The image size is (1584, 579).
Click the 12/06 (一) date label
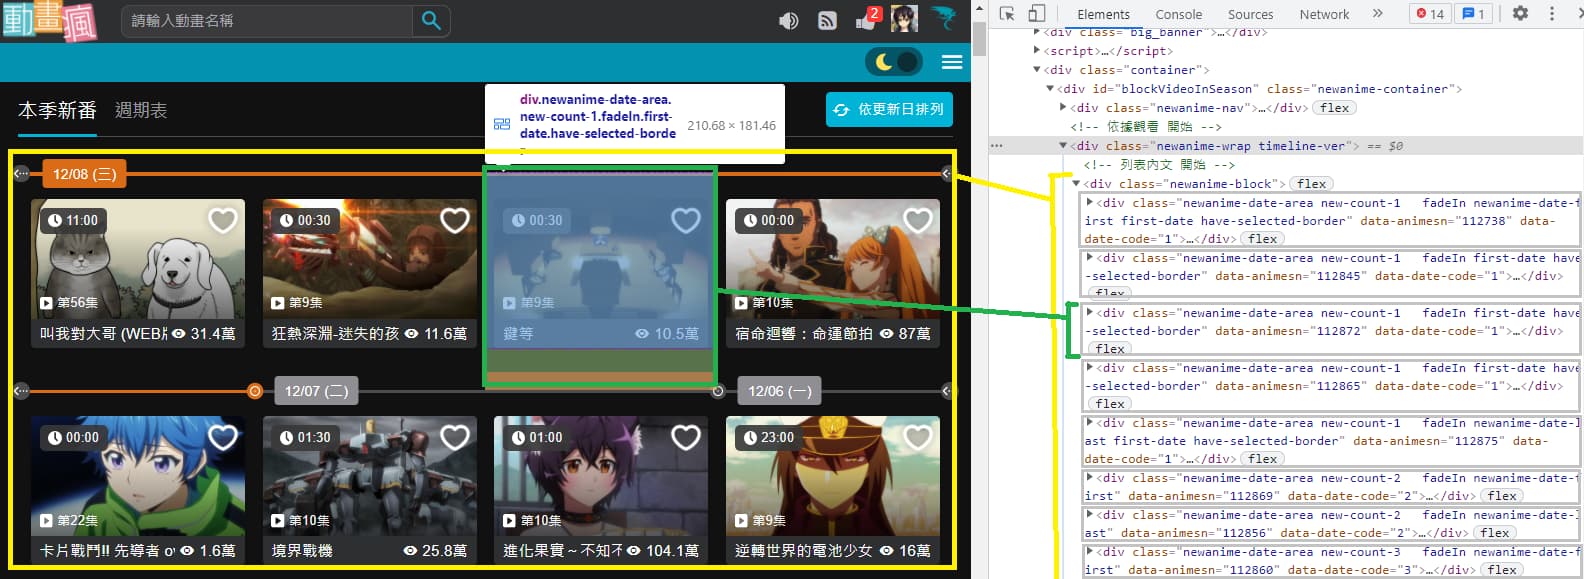coord(779,391)
